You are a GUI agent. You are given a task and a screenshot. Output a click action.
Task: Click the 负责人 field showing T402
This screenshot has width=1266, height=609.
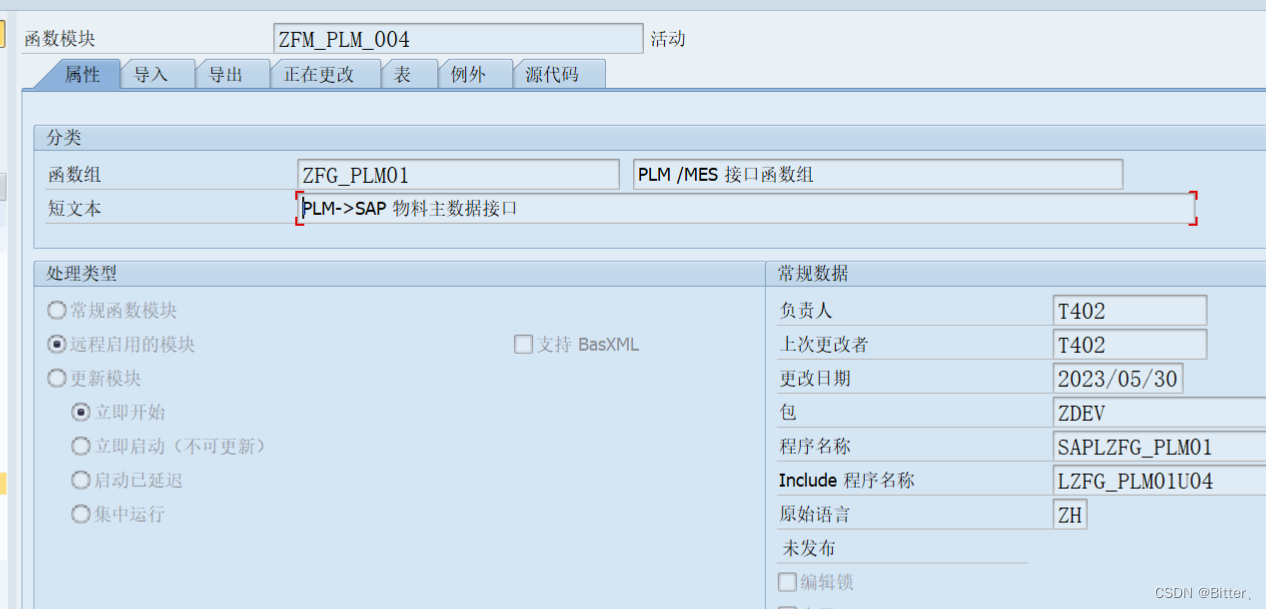[1129, 310]
